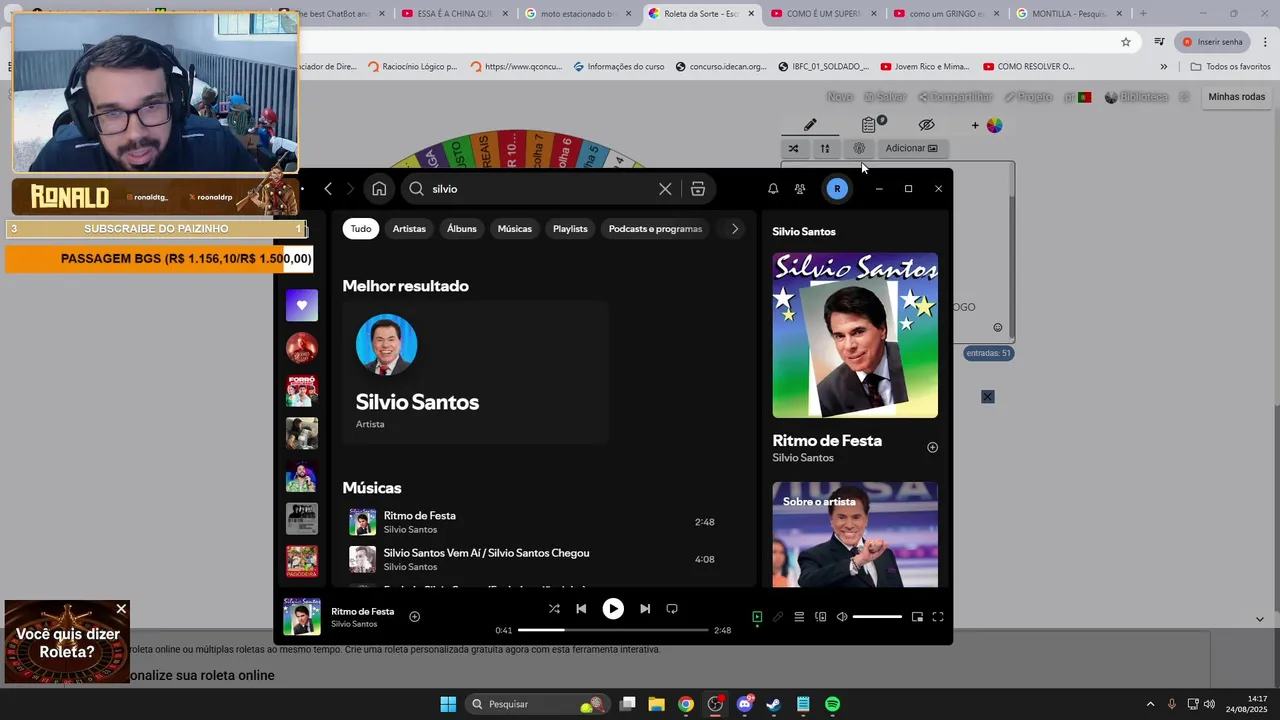The height and width of the screenshot is (720, 1280).
Task: Open Silvio Santos top result card
Action: point(475,372)
